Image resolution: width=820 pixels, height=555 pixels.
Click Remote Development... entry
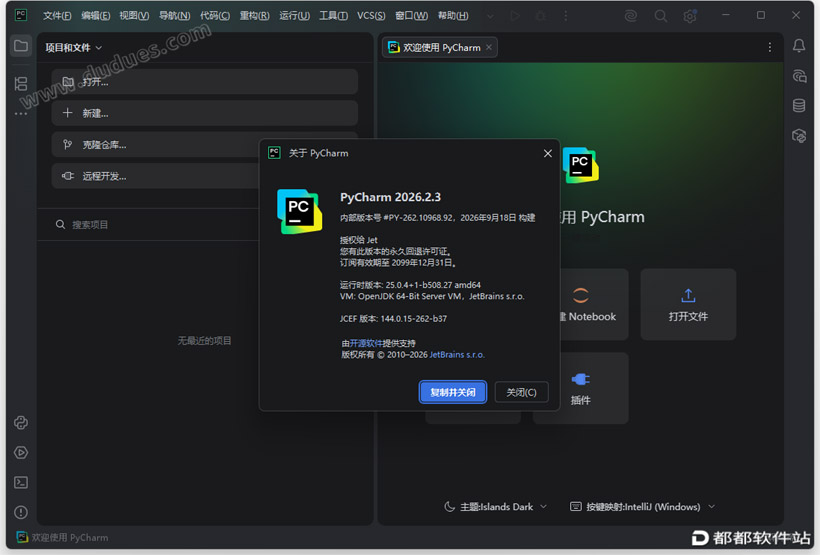[155, 176]
